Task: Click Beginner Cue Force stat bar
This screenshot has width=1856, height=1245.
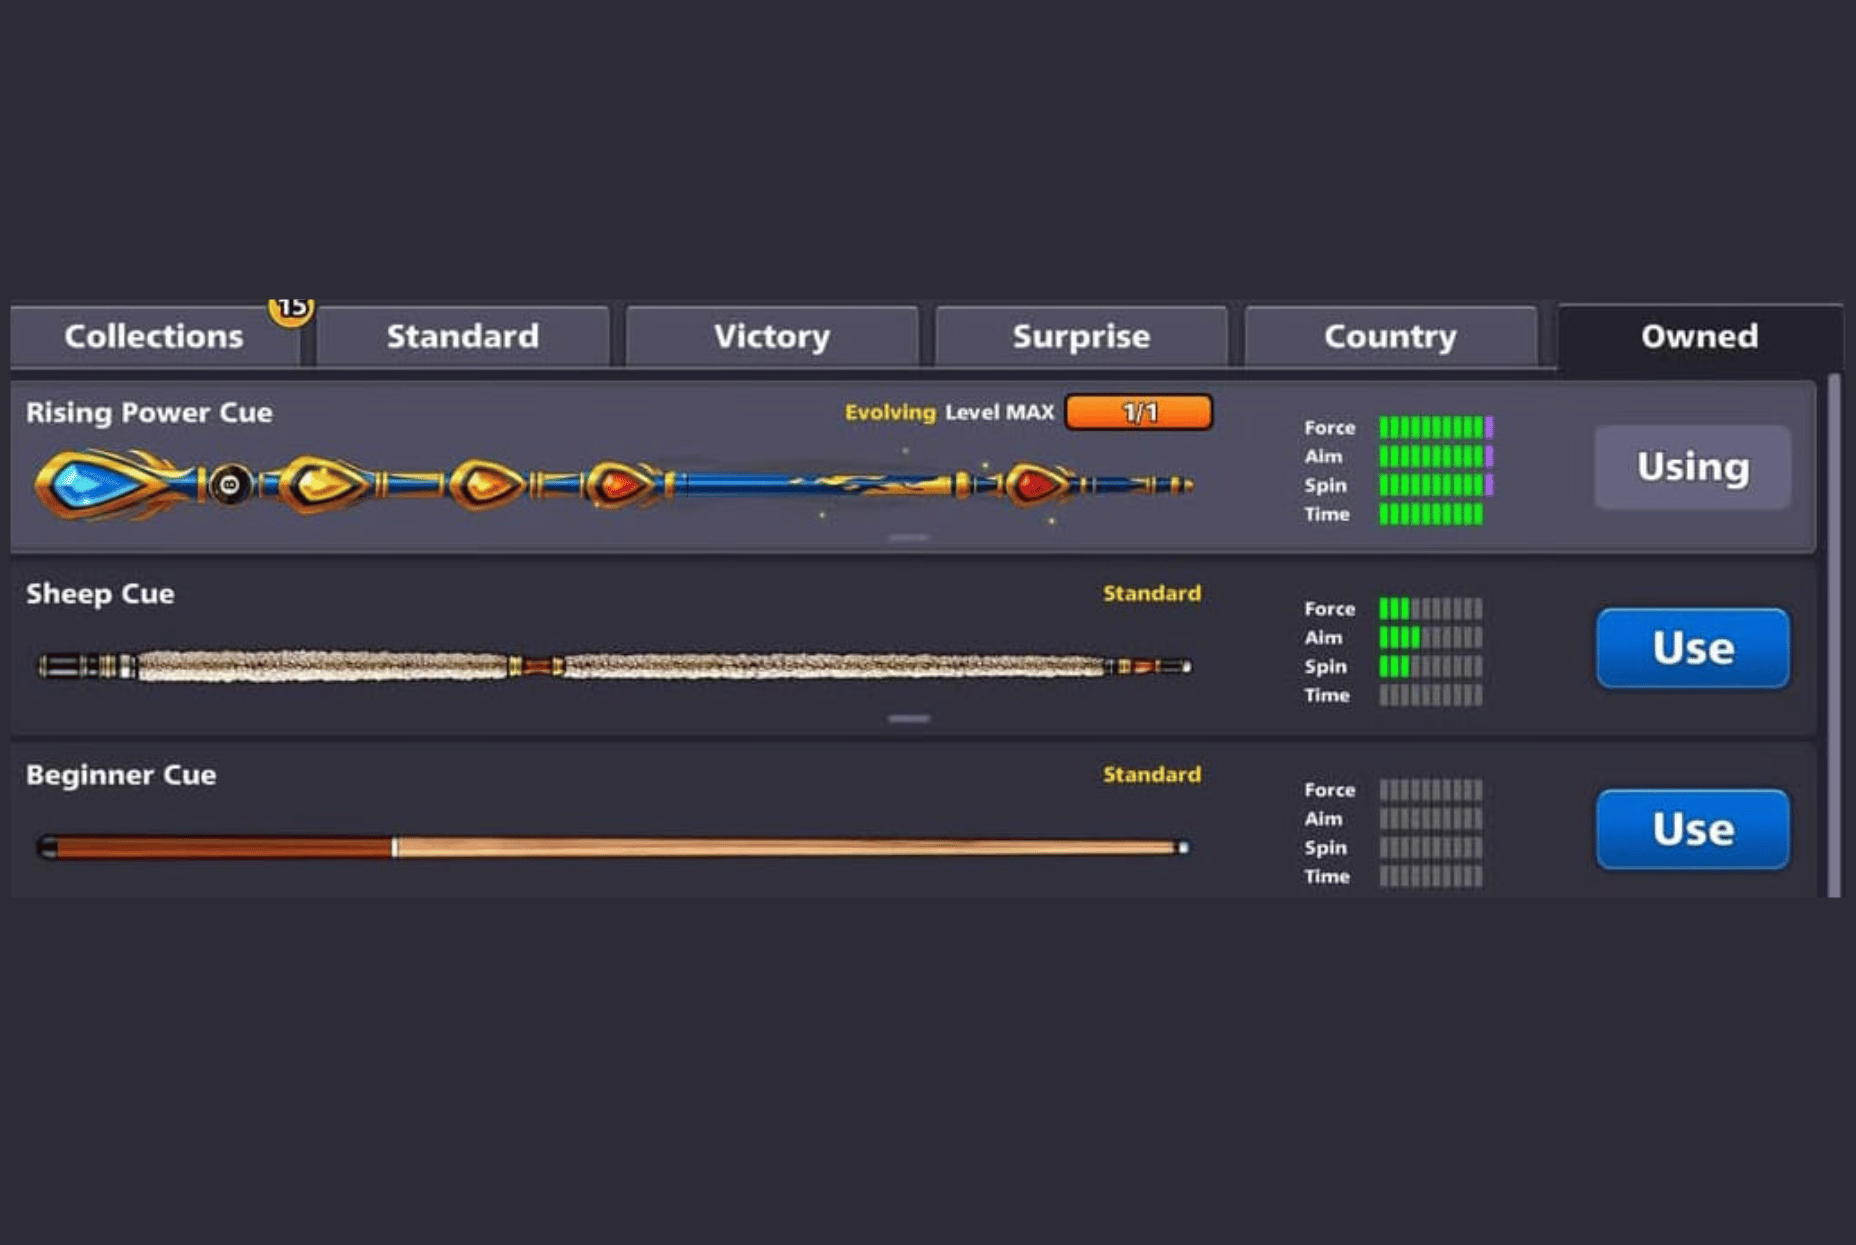Action: (x=1431, y=789)
